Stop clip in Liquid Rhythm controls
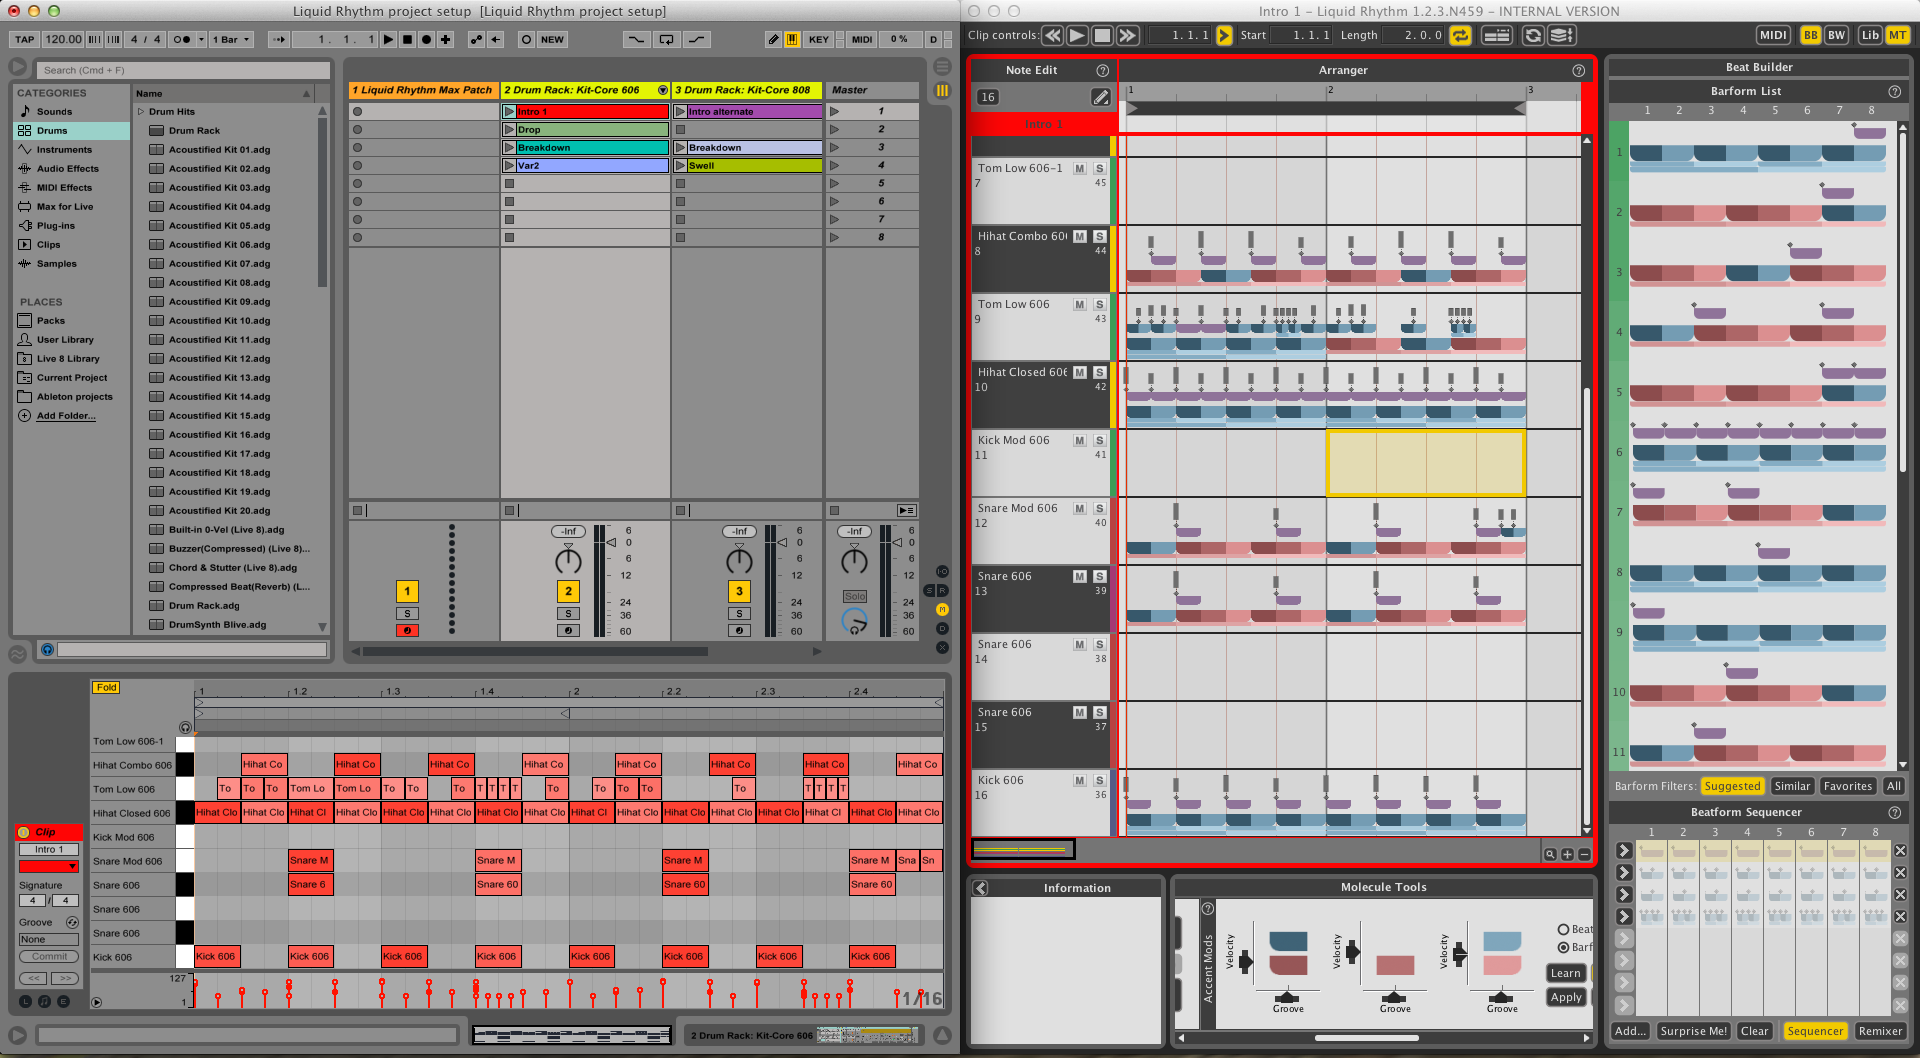The image size is (1920, 1058). [1102, 35]
